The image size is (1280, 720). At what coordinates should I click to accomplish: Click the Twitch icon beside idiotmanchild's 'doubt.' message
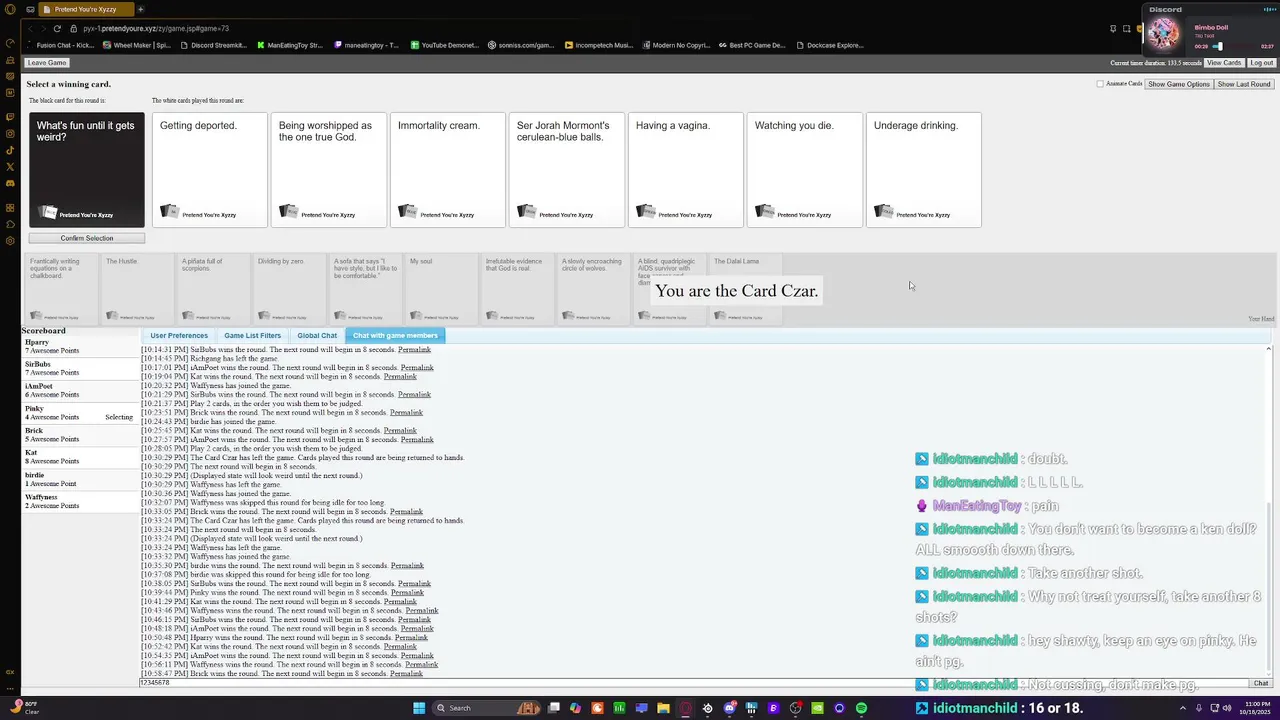[x=922, y=459]
